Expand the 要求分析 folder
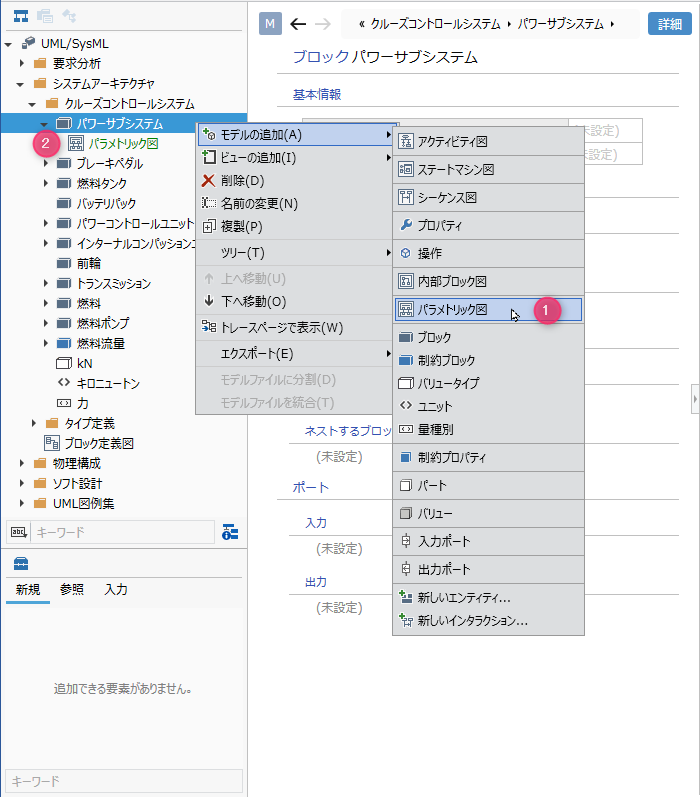 [x=23, y=64]
